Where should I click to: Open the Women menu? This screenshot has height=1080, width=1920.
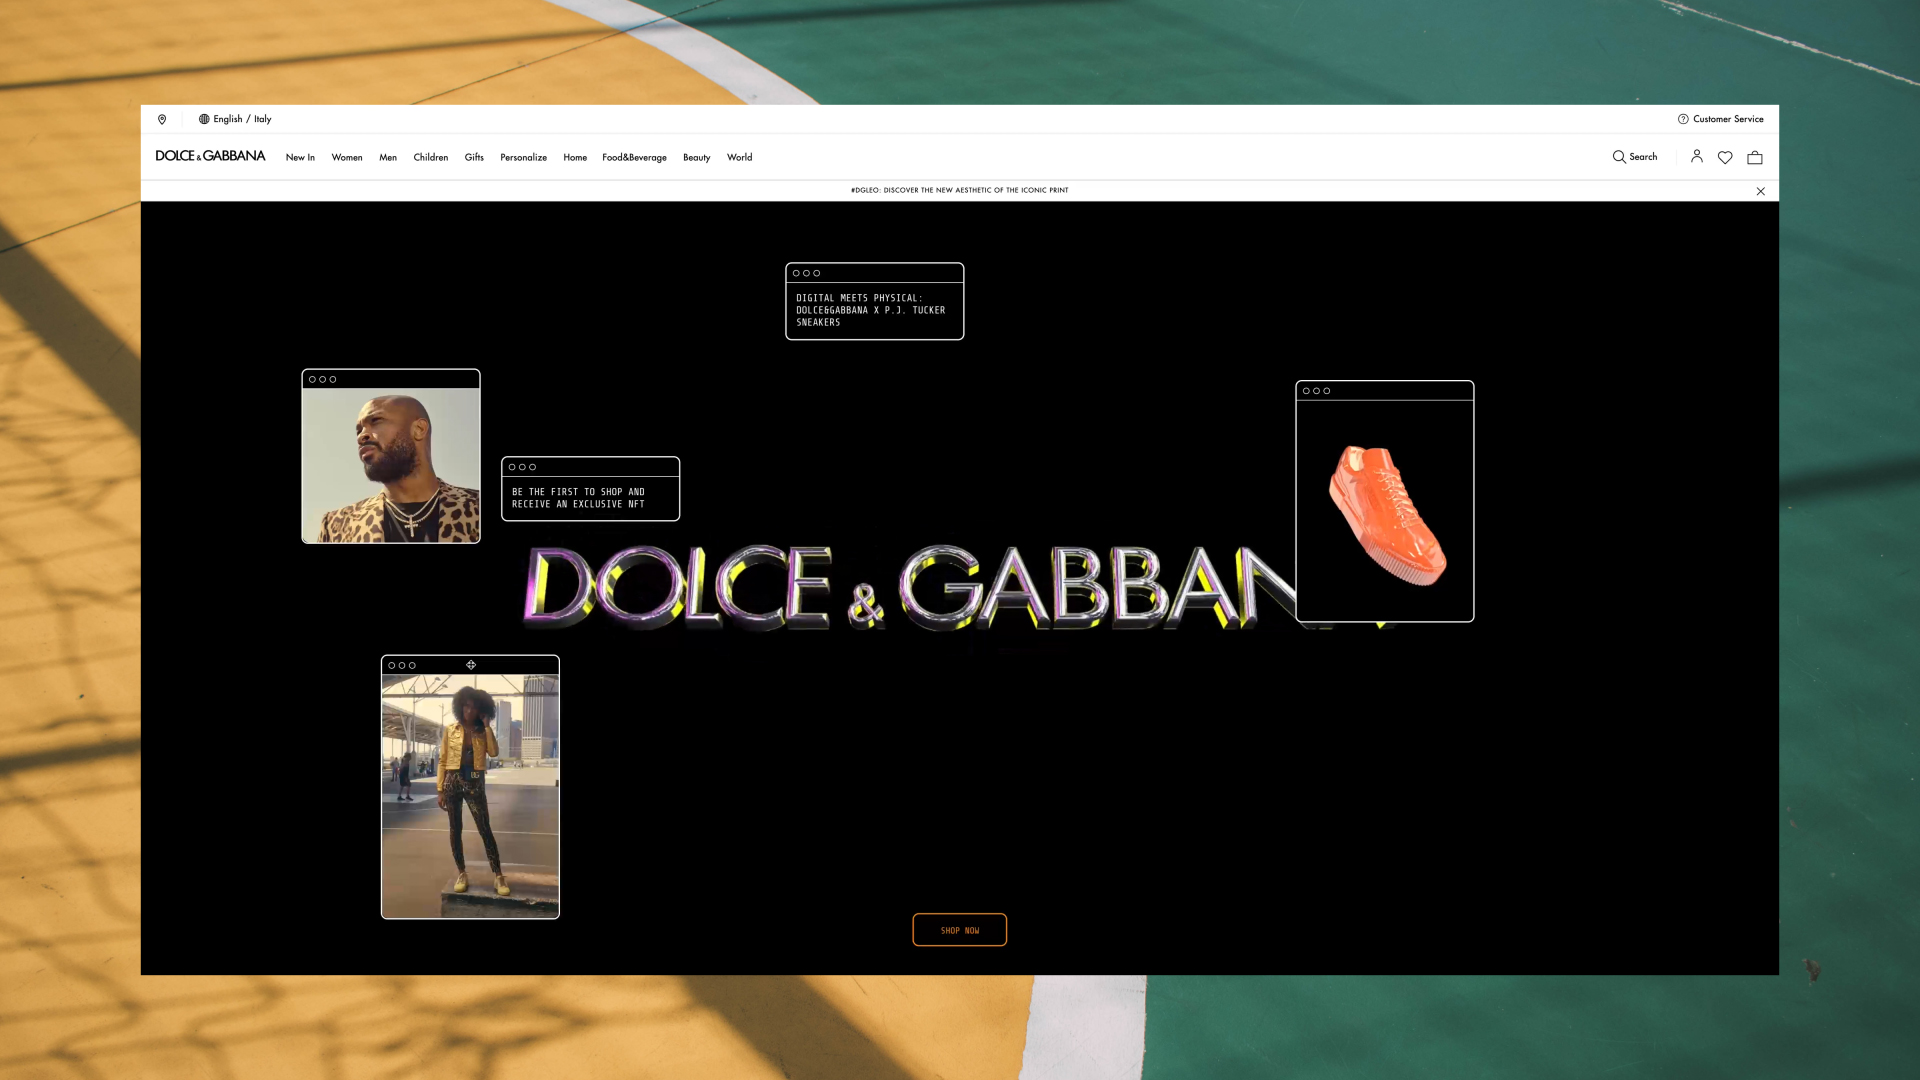[x=347, y=157]
